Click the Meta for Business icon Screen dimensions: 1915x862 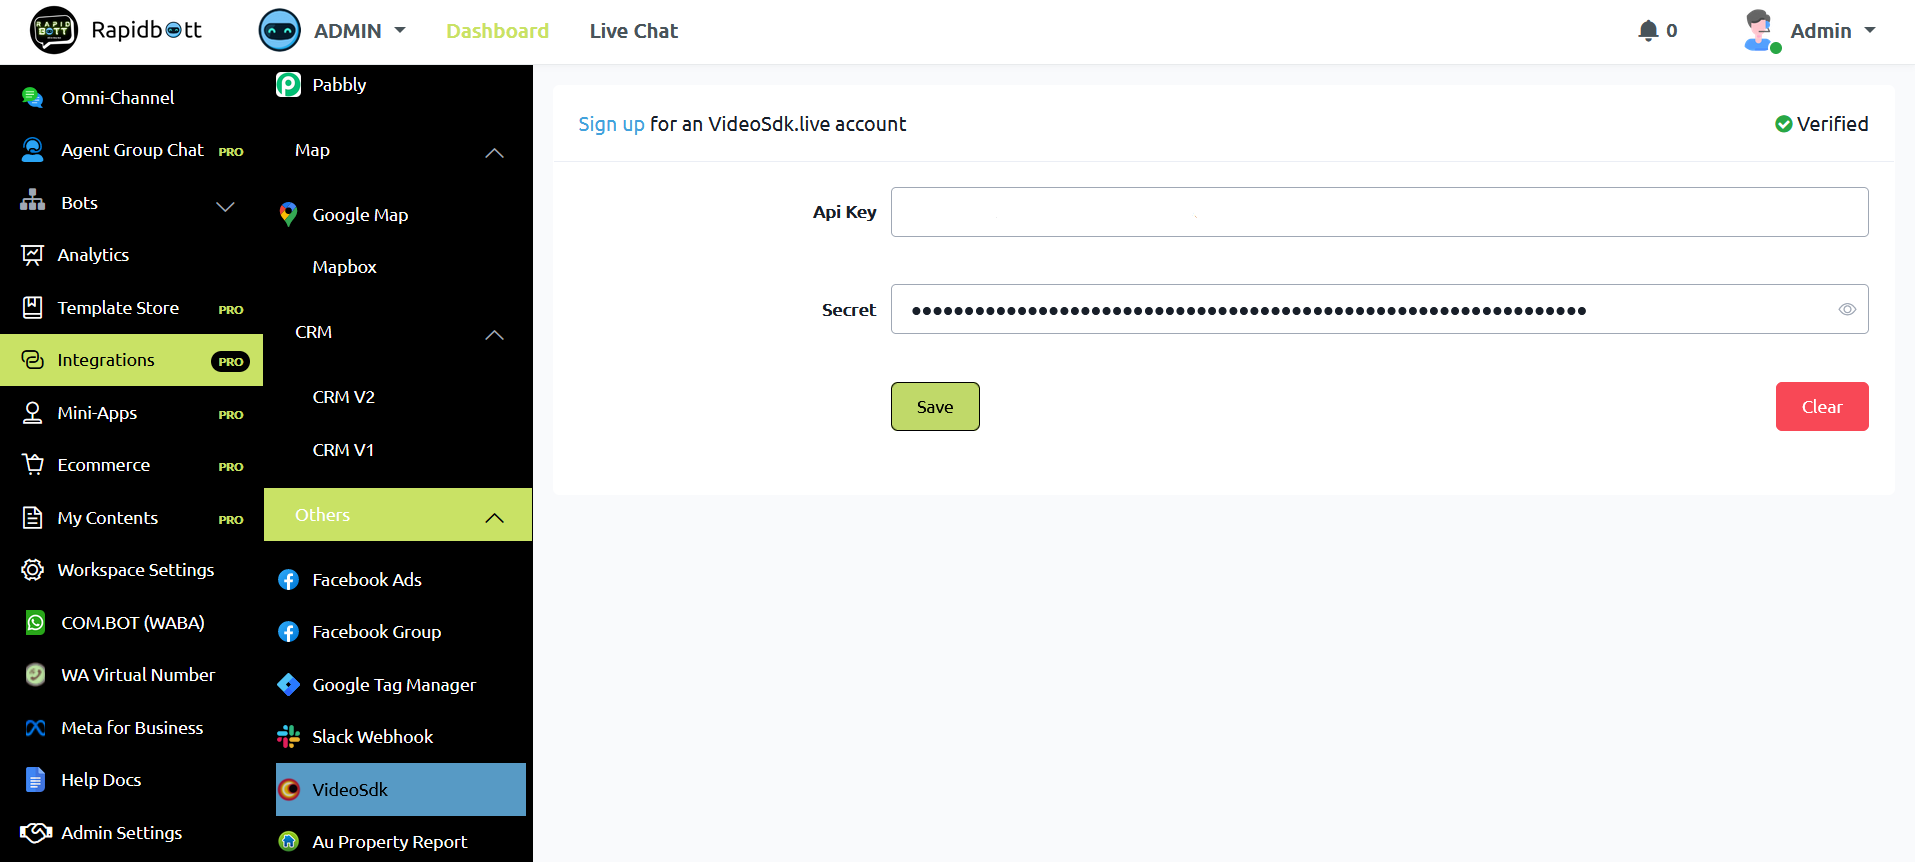tap(35, 728)
